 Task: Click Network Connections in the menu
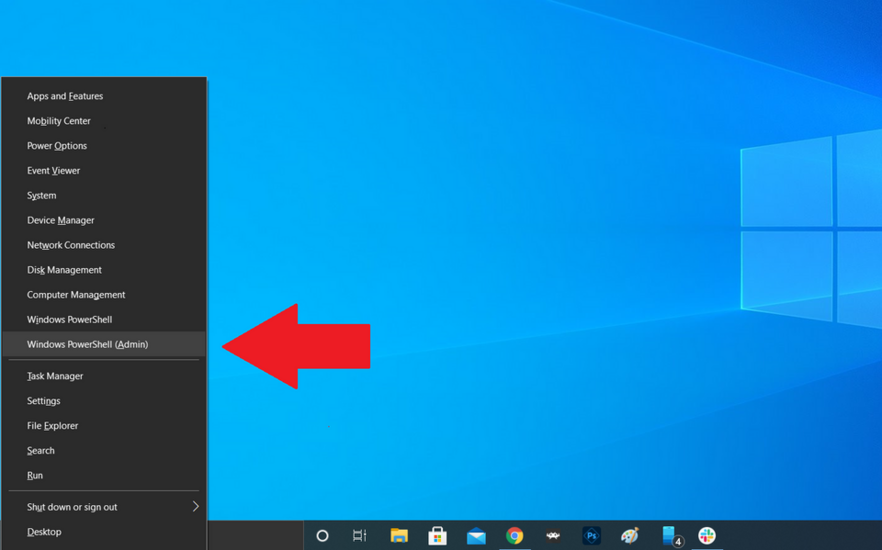[x=71, y=245]
